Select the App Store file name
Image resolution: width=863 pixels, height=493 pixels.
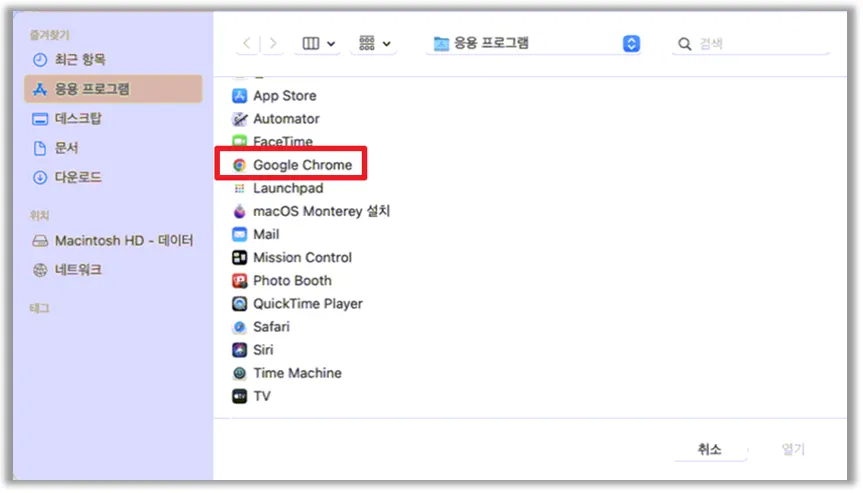click(x=285, y=96)
